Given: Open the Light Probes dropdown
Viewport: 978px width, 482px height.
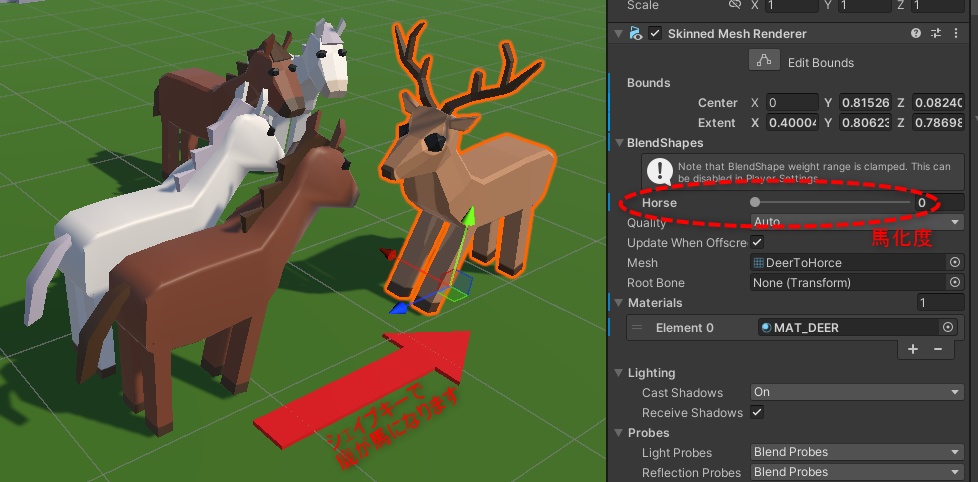Looking at the screenshot, I should point(857,452).
